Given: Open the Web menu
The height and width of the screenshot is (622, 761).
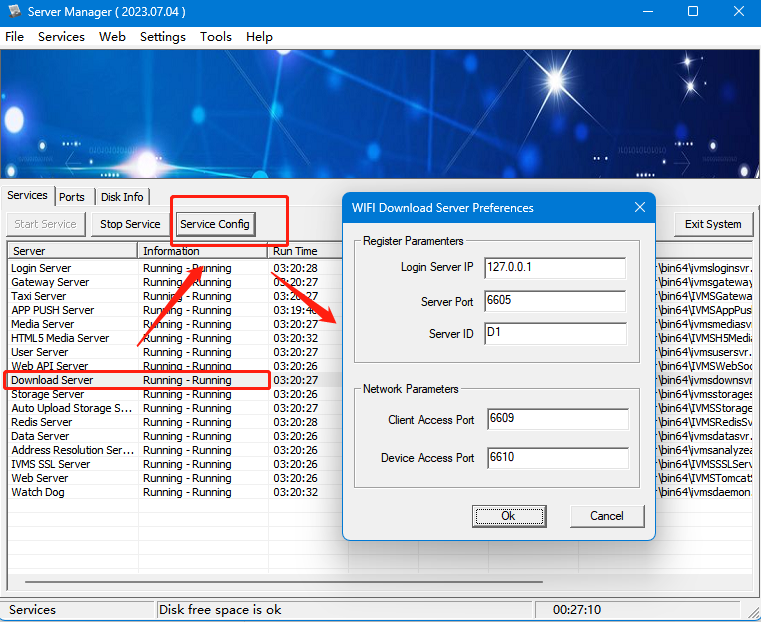Looking at the screenshot, I should coord(112,37).
